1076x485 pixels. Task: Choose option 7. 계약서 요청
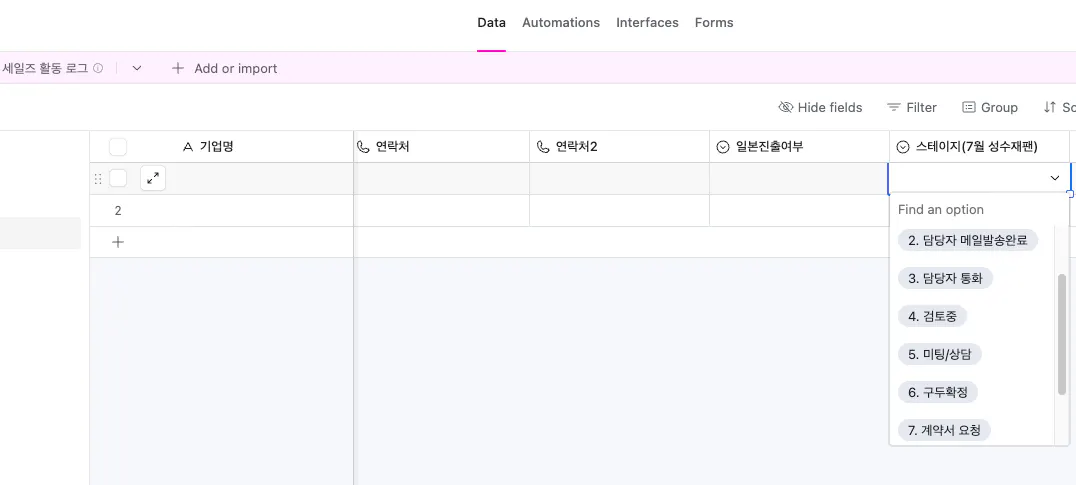click(944, 430)
